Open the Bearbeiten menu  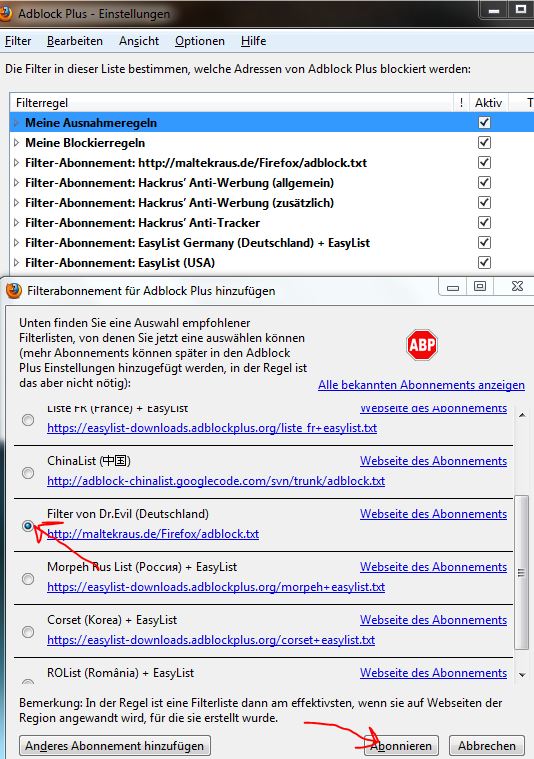[x=75, y=41]
